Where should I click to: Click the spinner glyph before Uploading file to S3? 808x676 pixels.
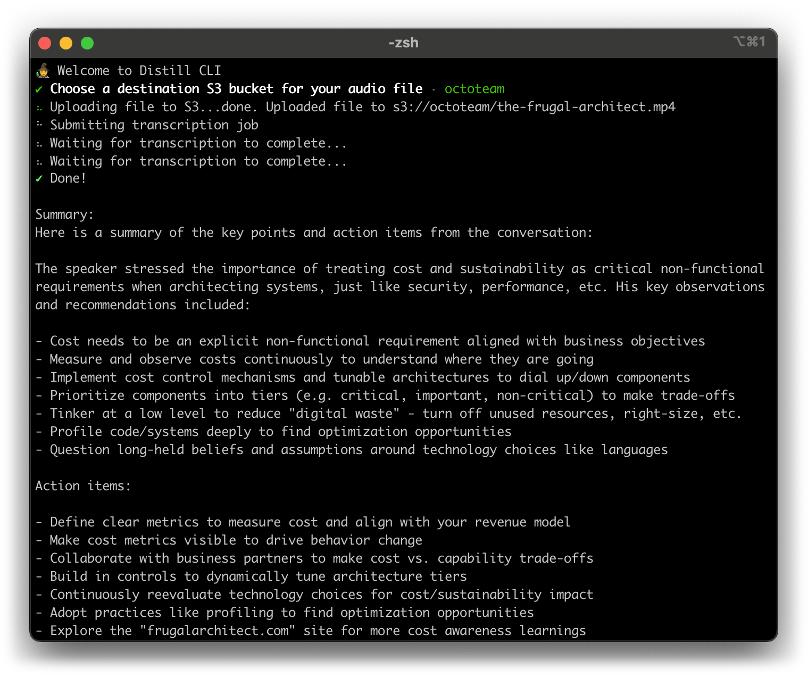point(39,107)
